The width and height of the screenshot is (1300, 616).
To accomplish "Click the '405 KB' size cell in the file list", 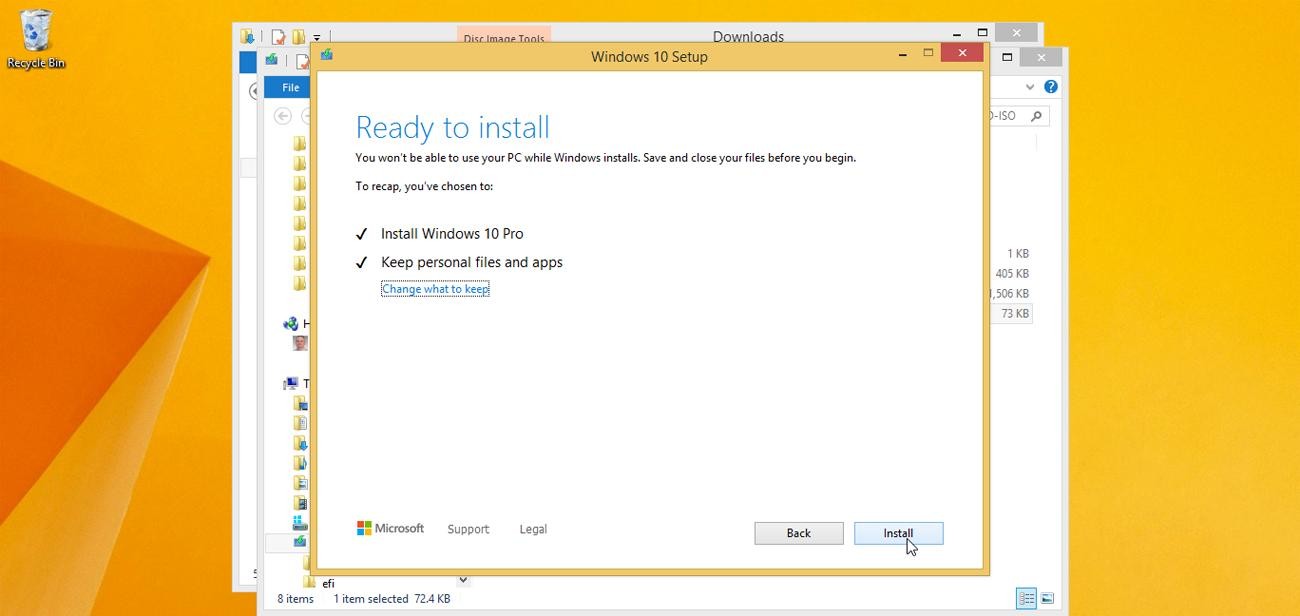I will pos(1012,273).
